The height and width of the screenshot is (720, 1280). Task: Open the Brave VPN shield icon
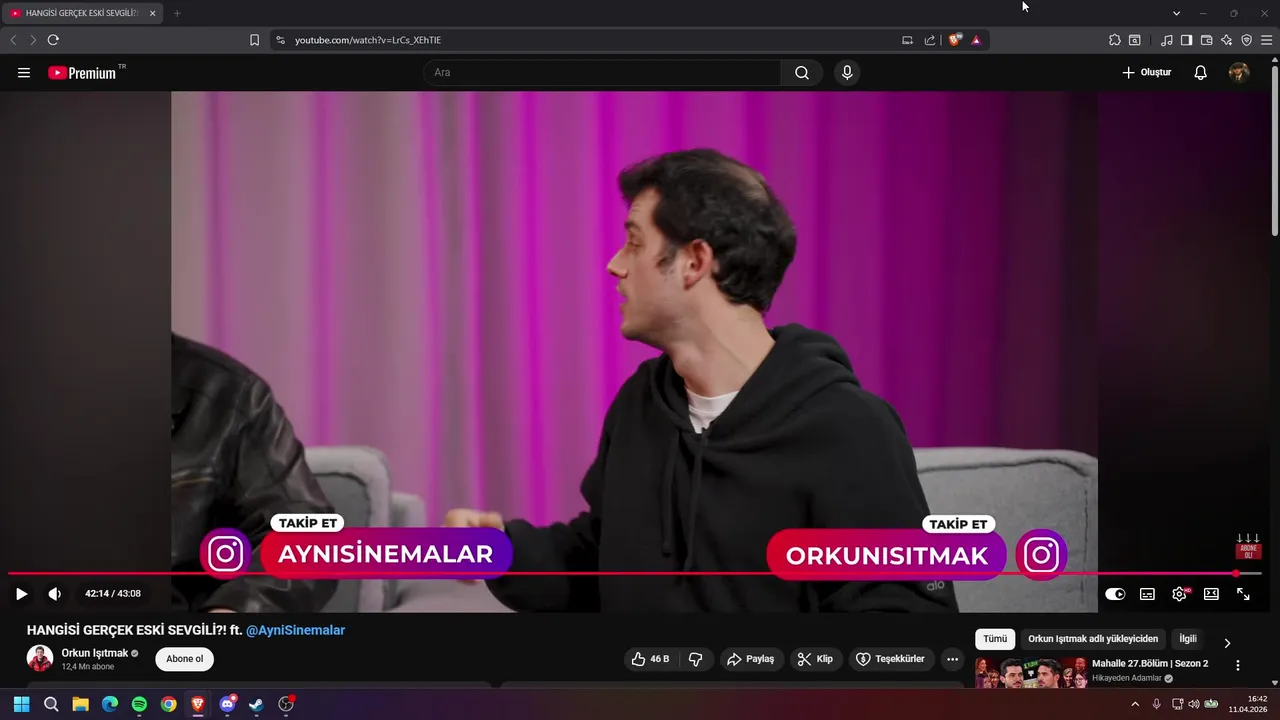pyautogui.click(x=1246, y=40)
